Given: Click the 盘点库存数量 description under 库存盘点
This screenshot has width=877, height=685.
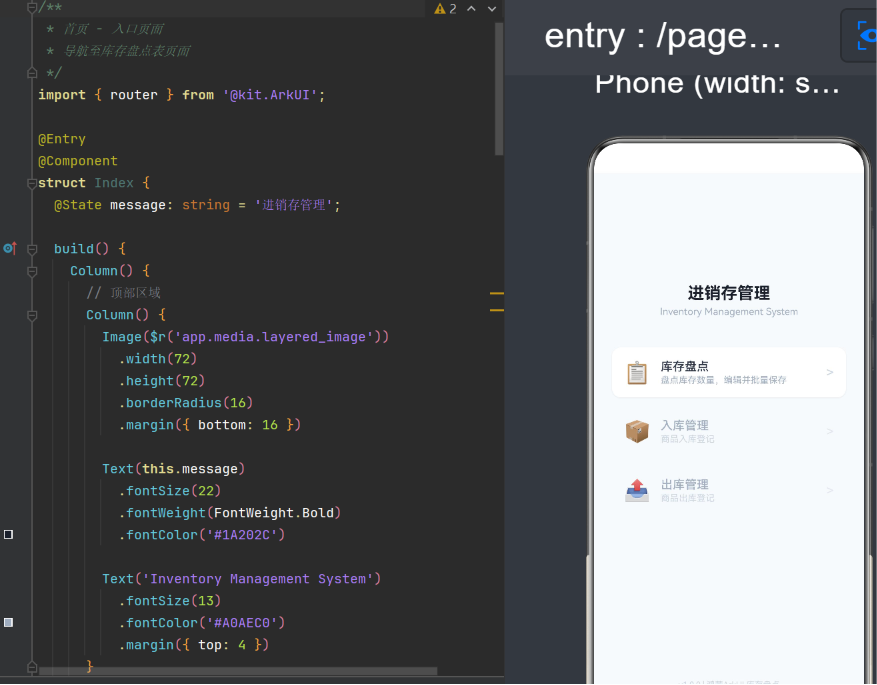Looking at the screenshot, I should click(x=723, y=380).
